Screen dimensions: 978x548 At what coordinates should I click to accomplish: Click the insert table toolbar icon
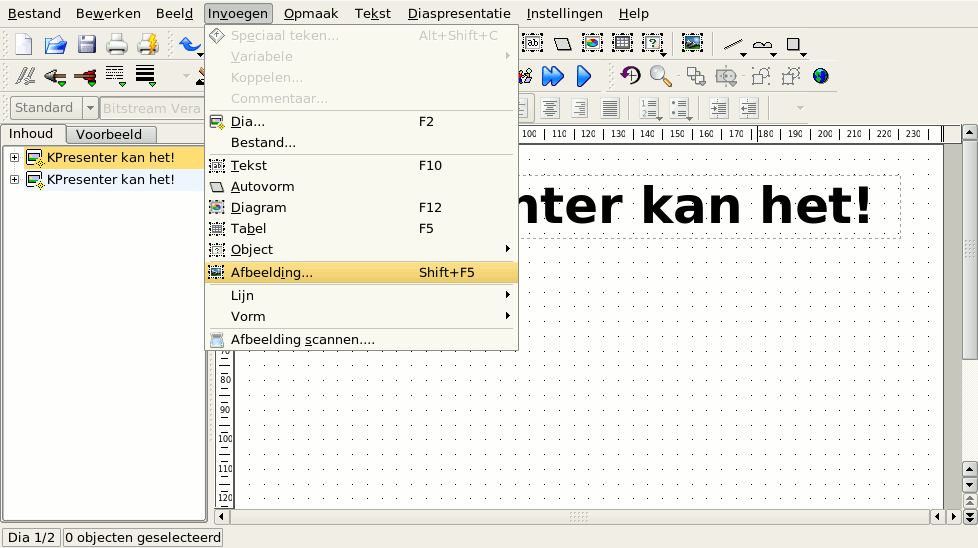622,43
